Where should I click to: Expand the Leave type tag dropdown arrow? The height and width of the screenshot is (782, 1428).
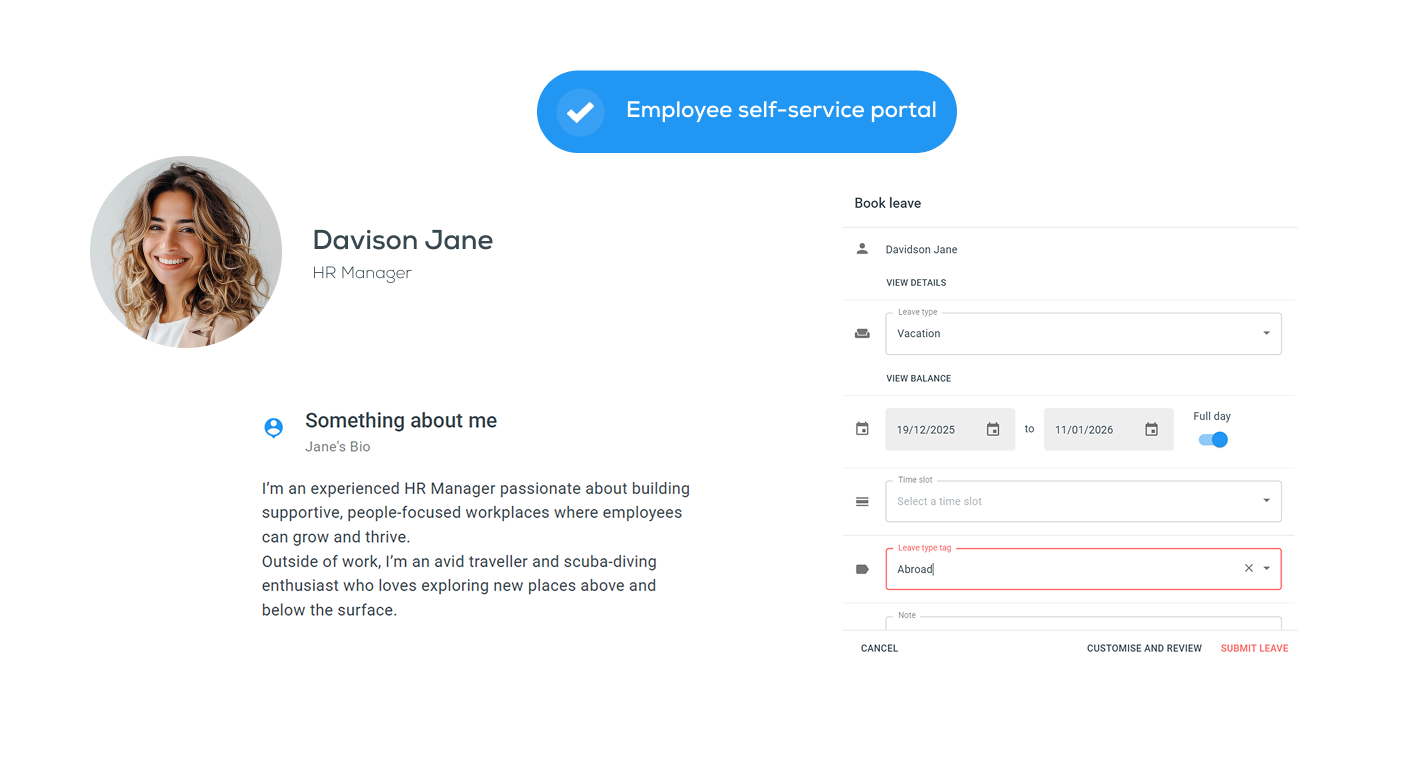1267,569
